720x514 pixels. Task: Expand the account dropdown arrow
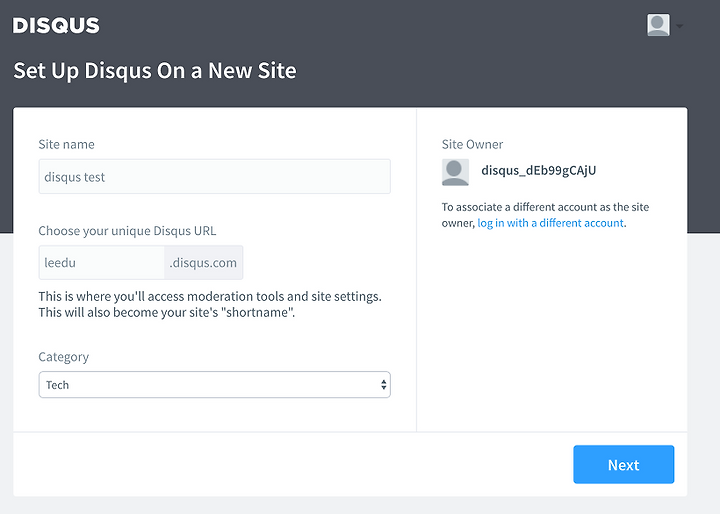click(680, 26)
